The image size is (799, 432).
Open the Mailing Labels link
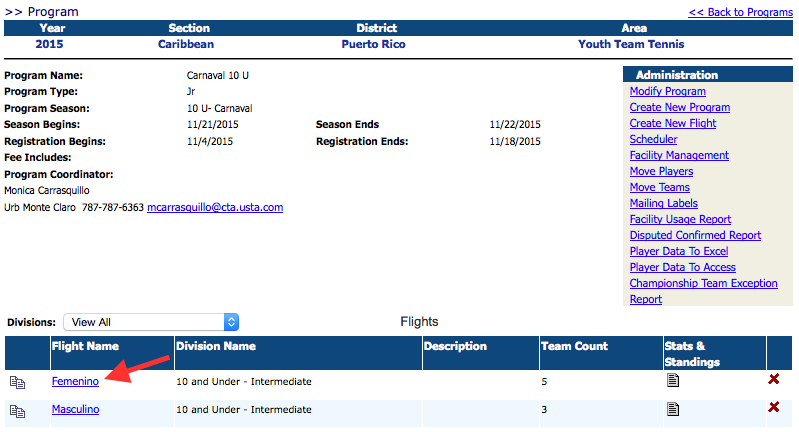point(663,203)
